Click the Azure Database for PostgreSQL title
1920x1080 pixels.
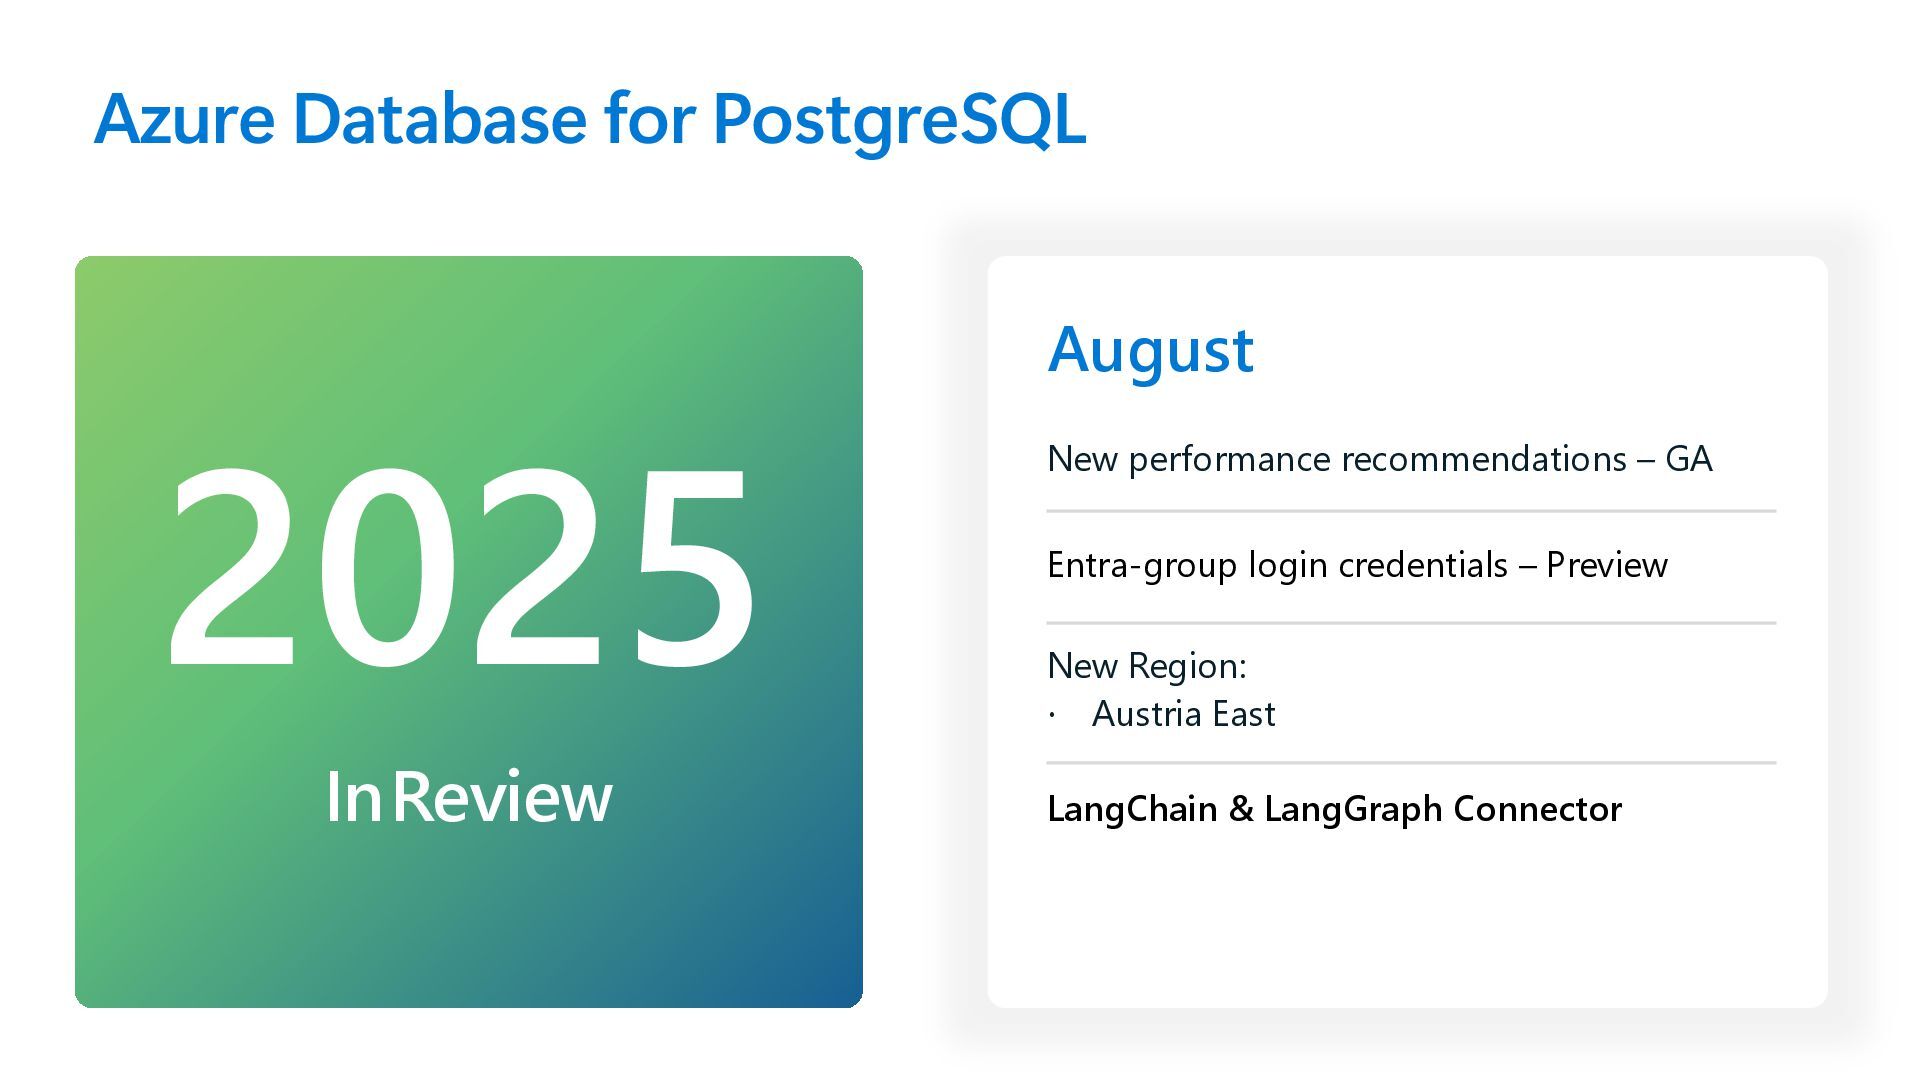coord(590,119)
